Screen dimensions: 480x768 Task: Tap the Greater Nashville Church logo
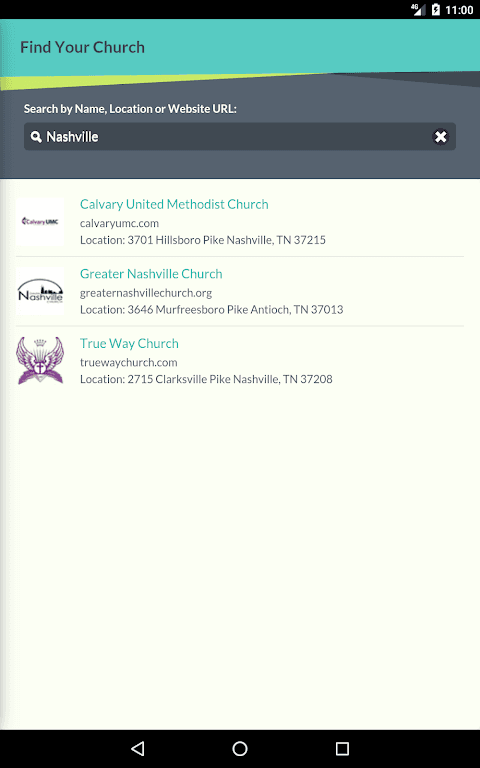[40, 291]
